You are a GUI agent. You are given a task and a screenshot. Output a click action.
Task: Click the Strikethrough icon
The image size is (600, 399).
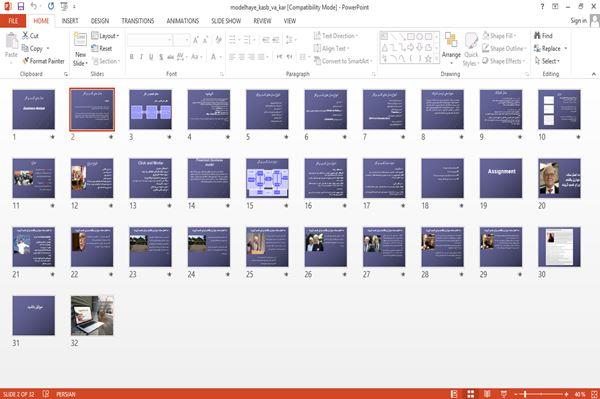[170, 57]
